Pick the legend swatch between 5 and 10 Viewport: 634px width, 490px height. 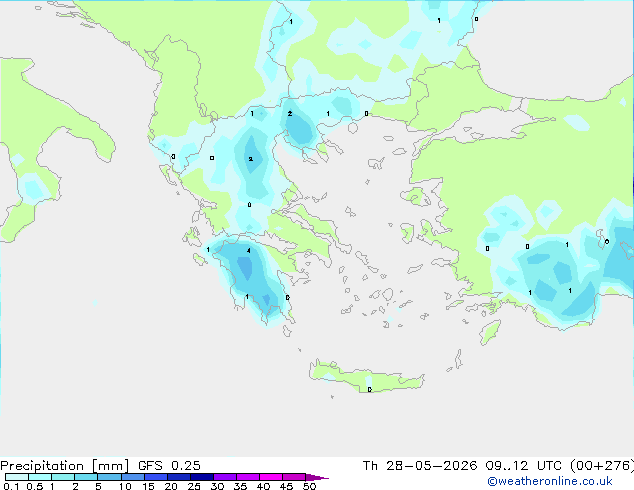click(x=109, y=477)
